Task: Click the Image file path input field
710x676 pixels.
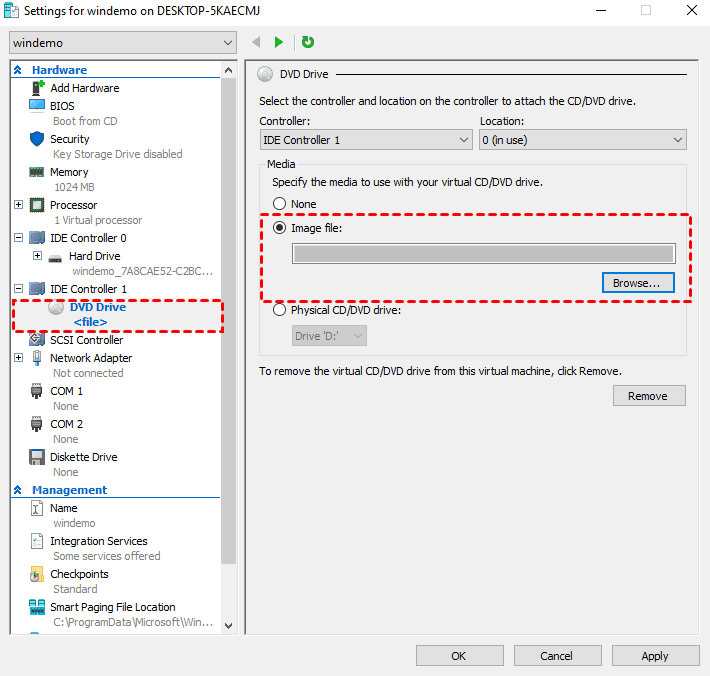Action: pos(484,254)
